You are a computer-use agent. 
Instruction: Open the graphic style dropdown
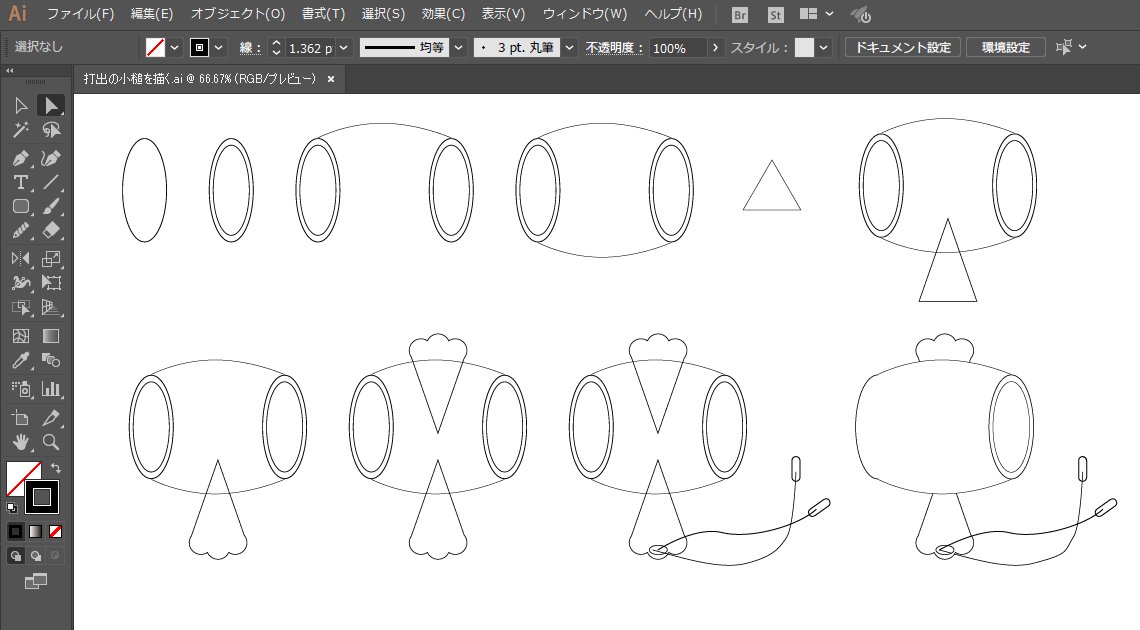pyautogui.click(x=823, y=48)
